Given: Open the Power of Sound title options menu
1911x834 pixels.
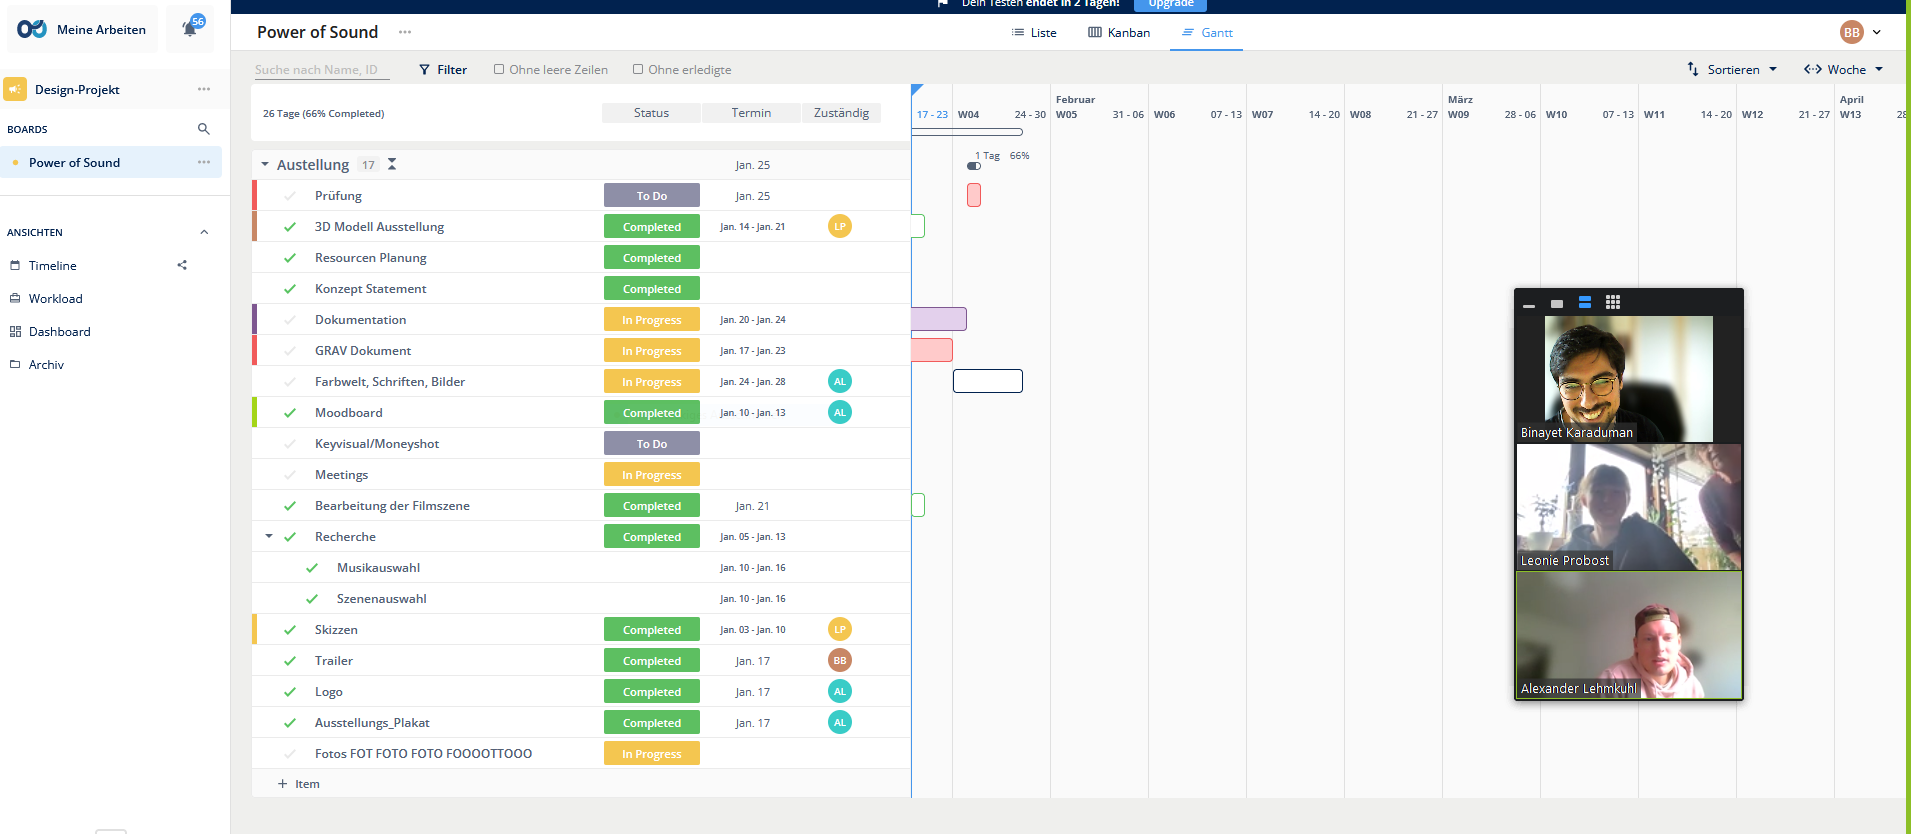Looking at the screenshot, I should (x=405, y=32).
